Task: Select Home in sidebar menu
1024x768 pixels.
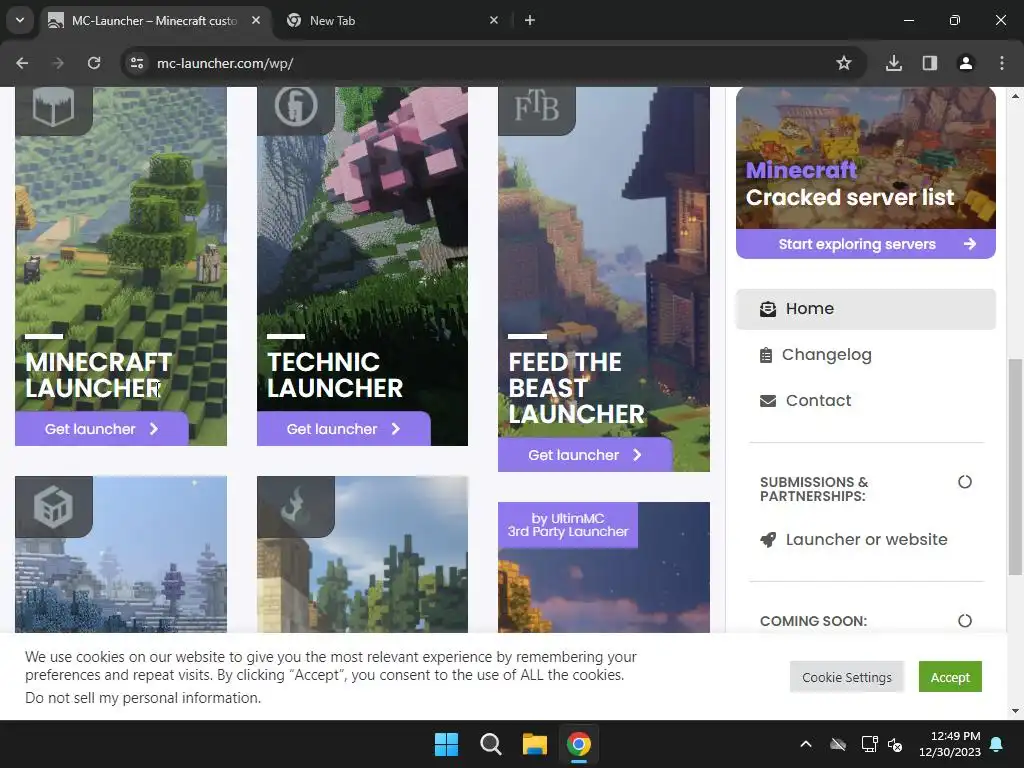Action: point(865,309)
